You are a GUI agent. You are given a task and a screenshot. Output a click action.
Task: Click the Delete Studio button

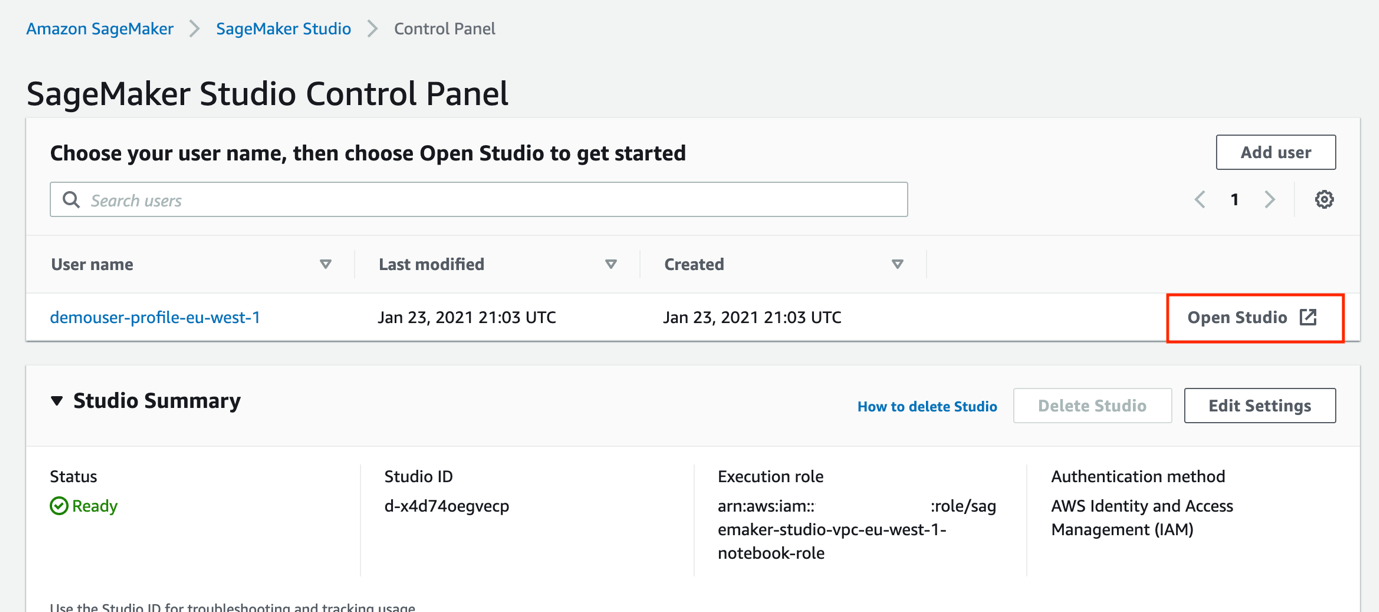point(1091,406)
